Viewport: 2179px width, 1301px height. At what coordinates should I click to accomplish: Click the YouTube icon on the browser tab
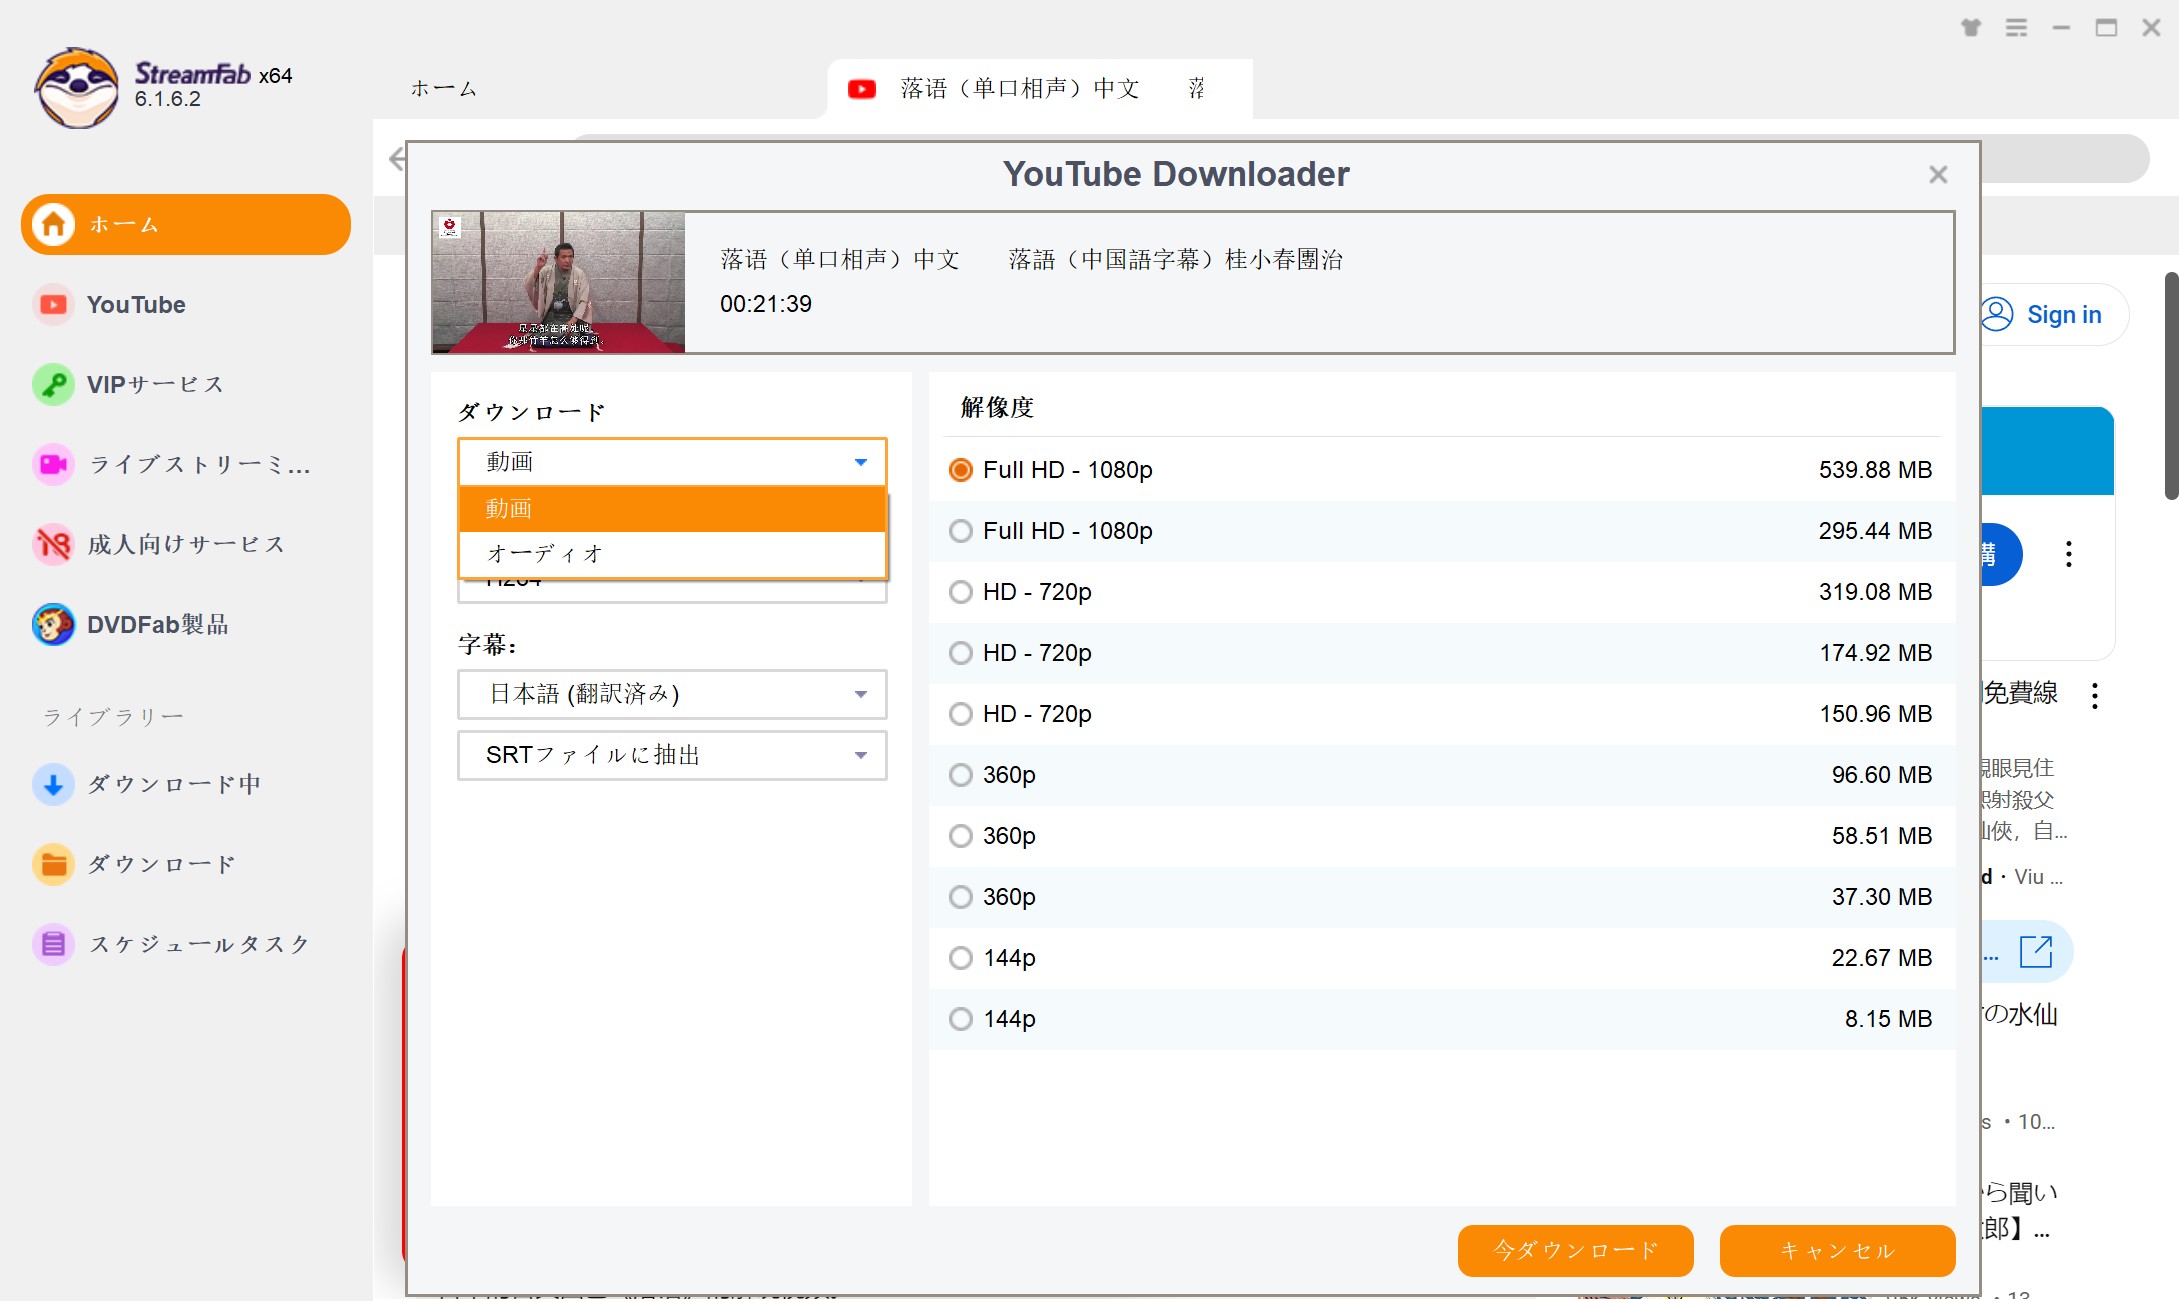(862, 89)
